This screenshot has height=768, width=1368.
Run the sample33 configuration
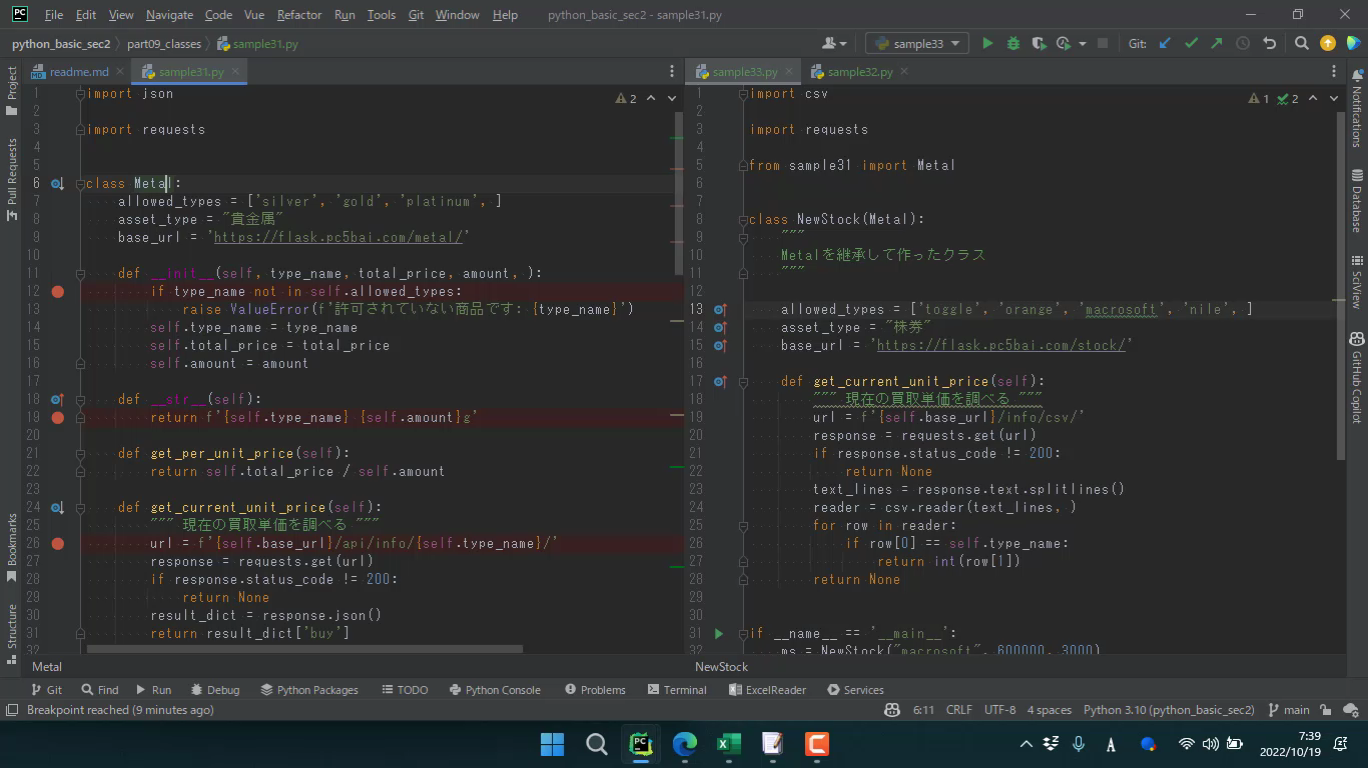[987, 43]
